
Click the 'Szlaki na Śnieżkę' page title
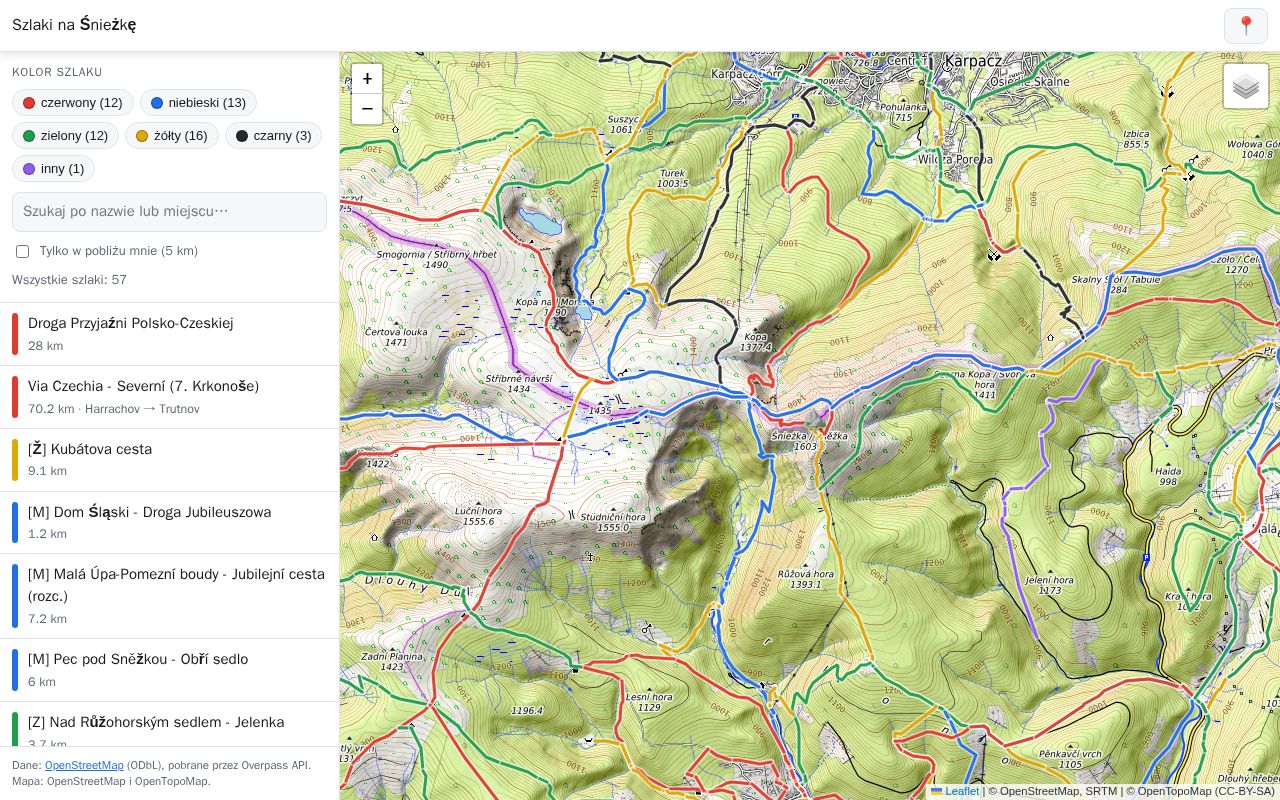tap(74, 25)
